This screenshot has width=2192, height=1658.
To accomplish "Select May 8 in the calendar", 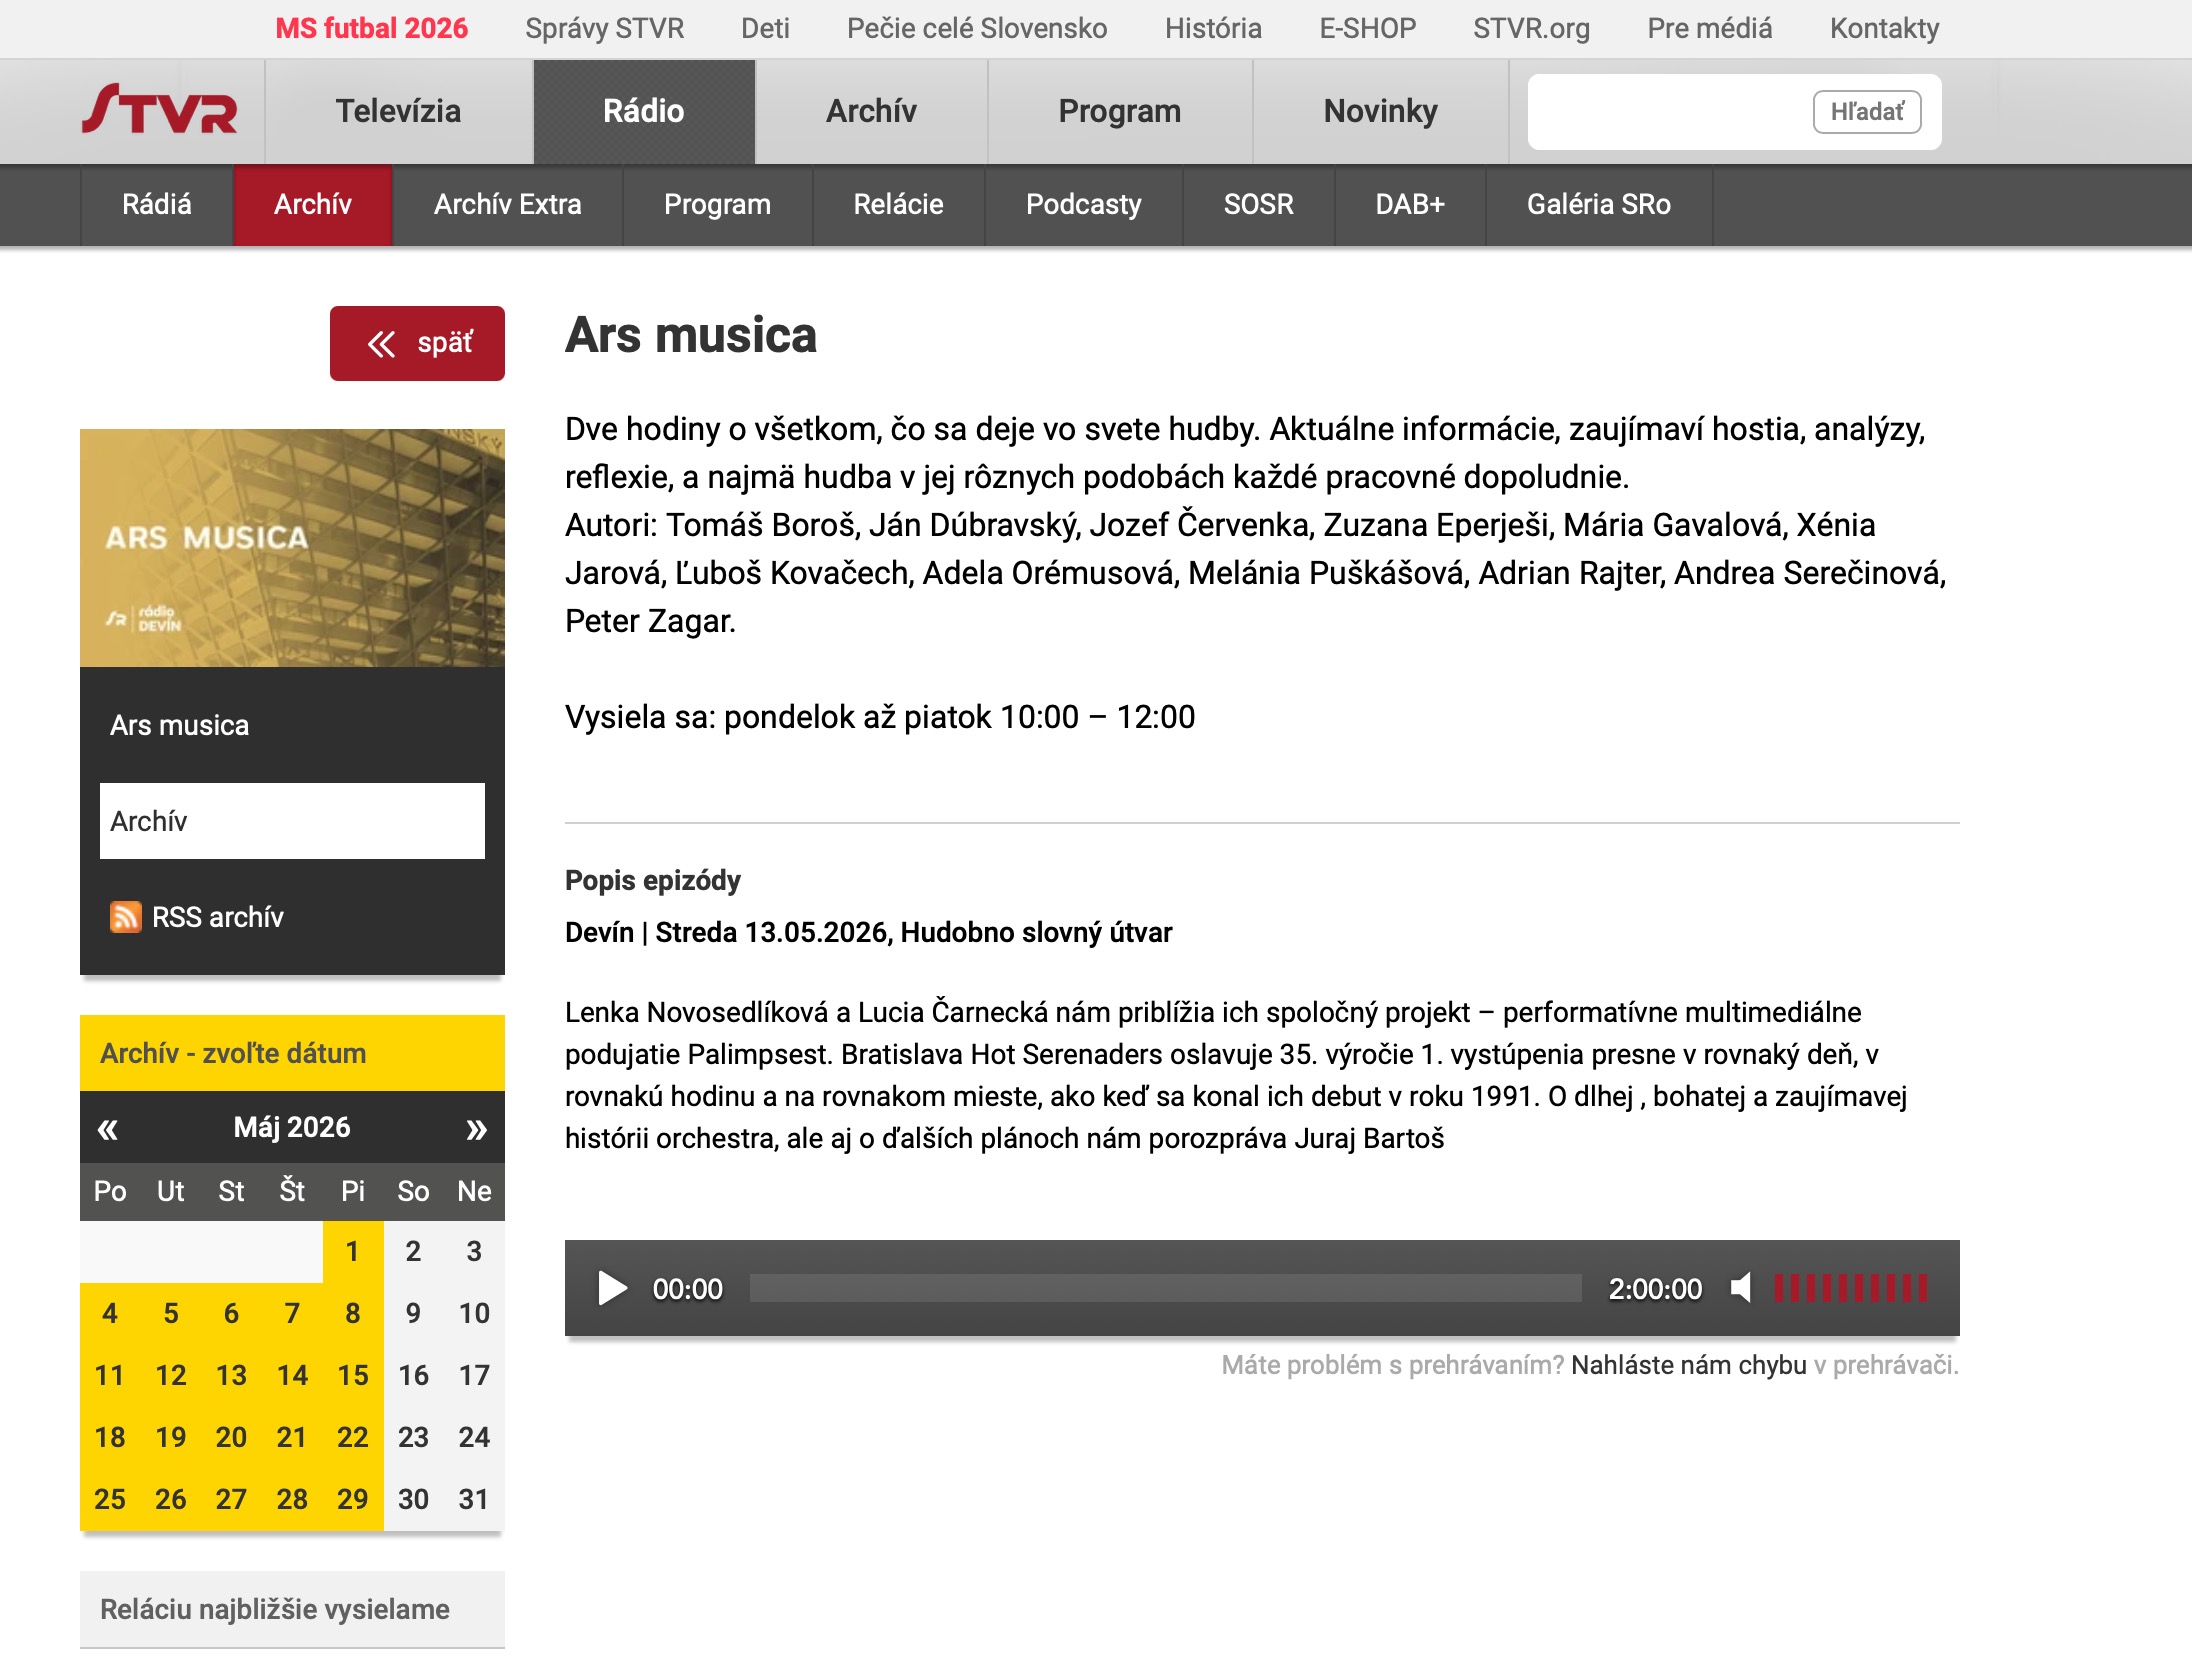I will [353, 1313].
